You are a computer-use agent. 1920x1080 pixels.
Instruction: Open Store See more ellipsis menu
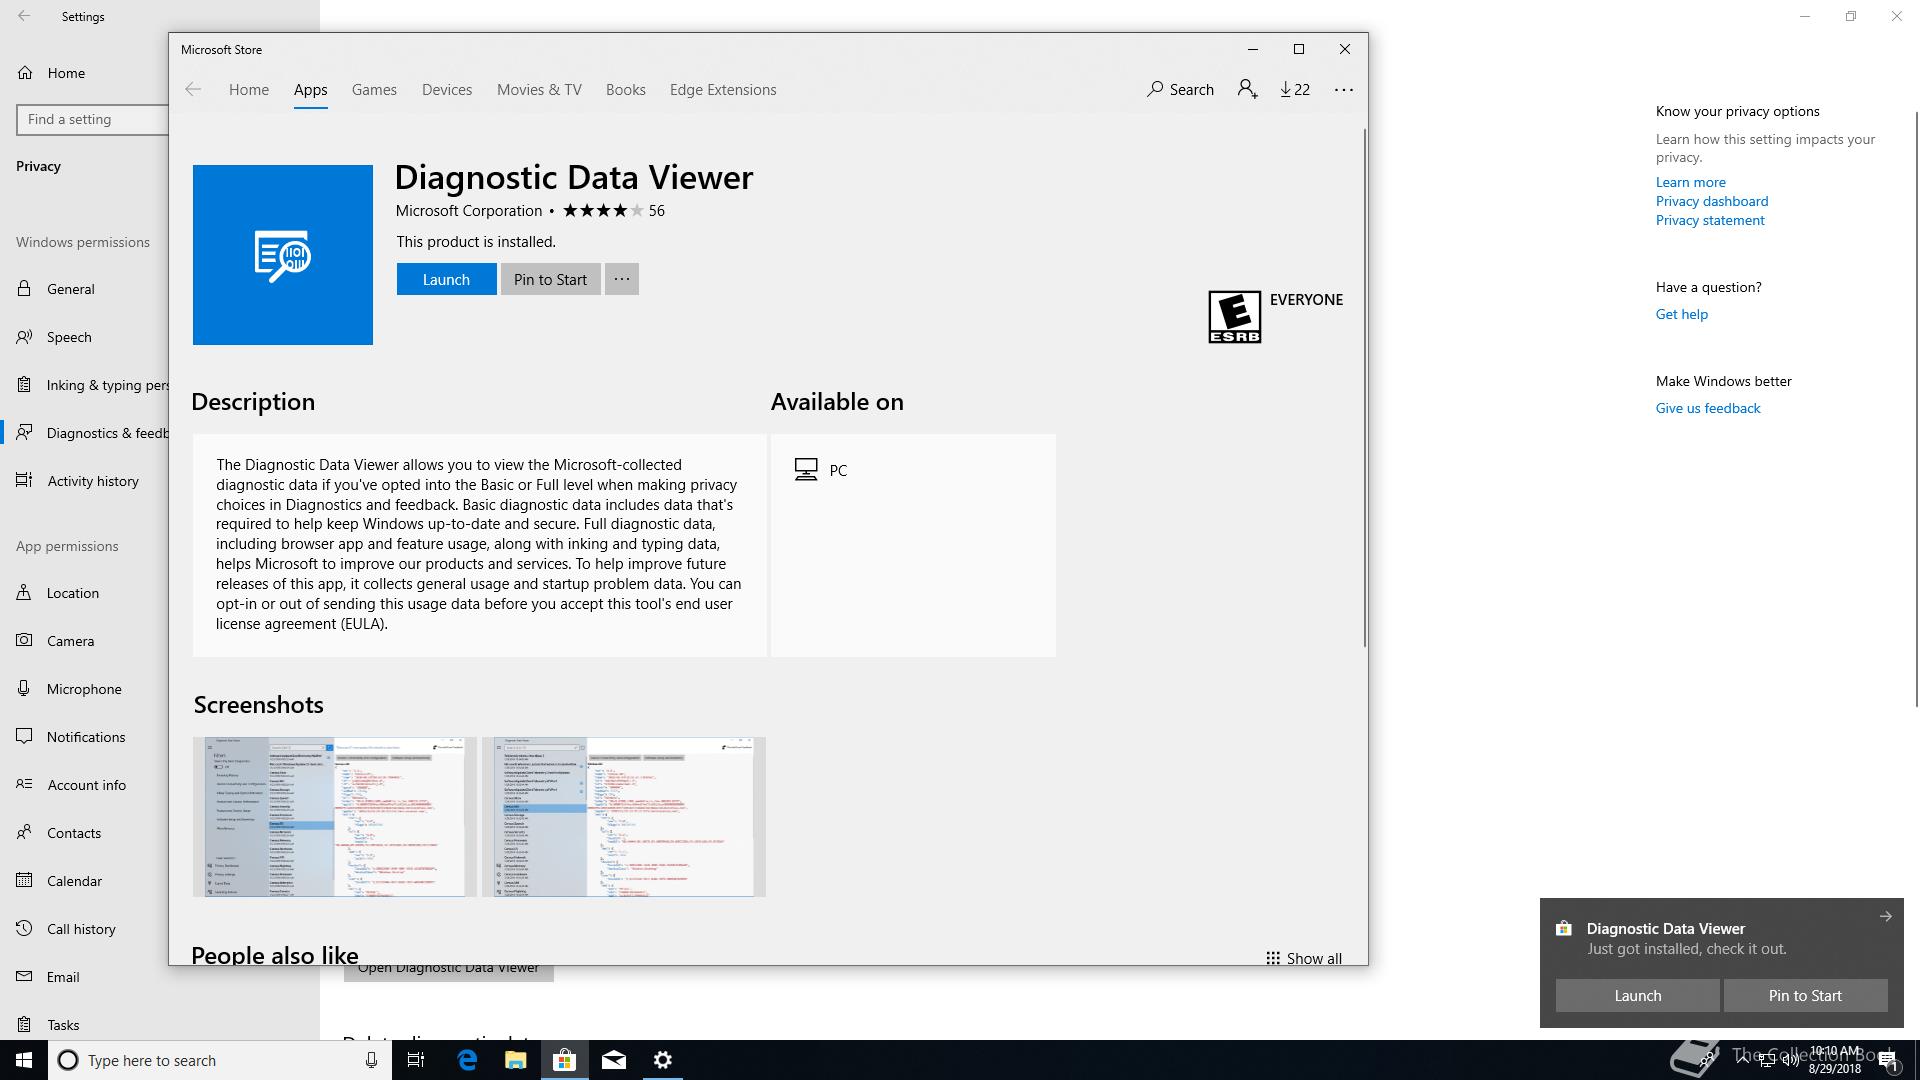click(1343, 89)
